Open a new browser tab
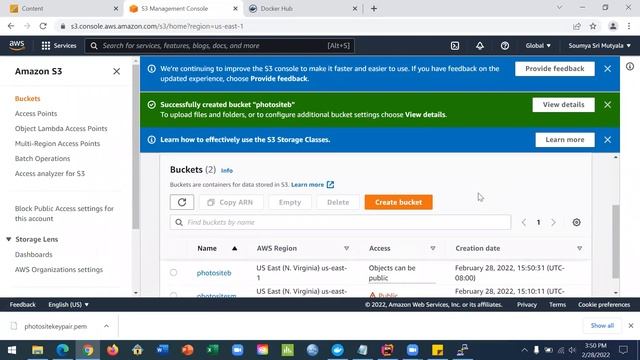640x360 pixels. click(x=374, y=9)
